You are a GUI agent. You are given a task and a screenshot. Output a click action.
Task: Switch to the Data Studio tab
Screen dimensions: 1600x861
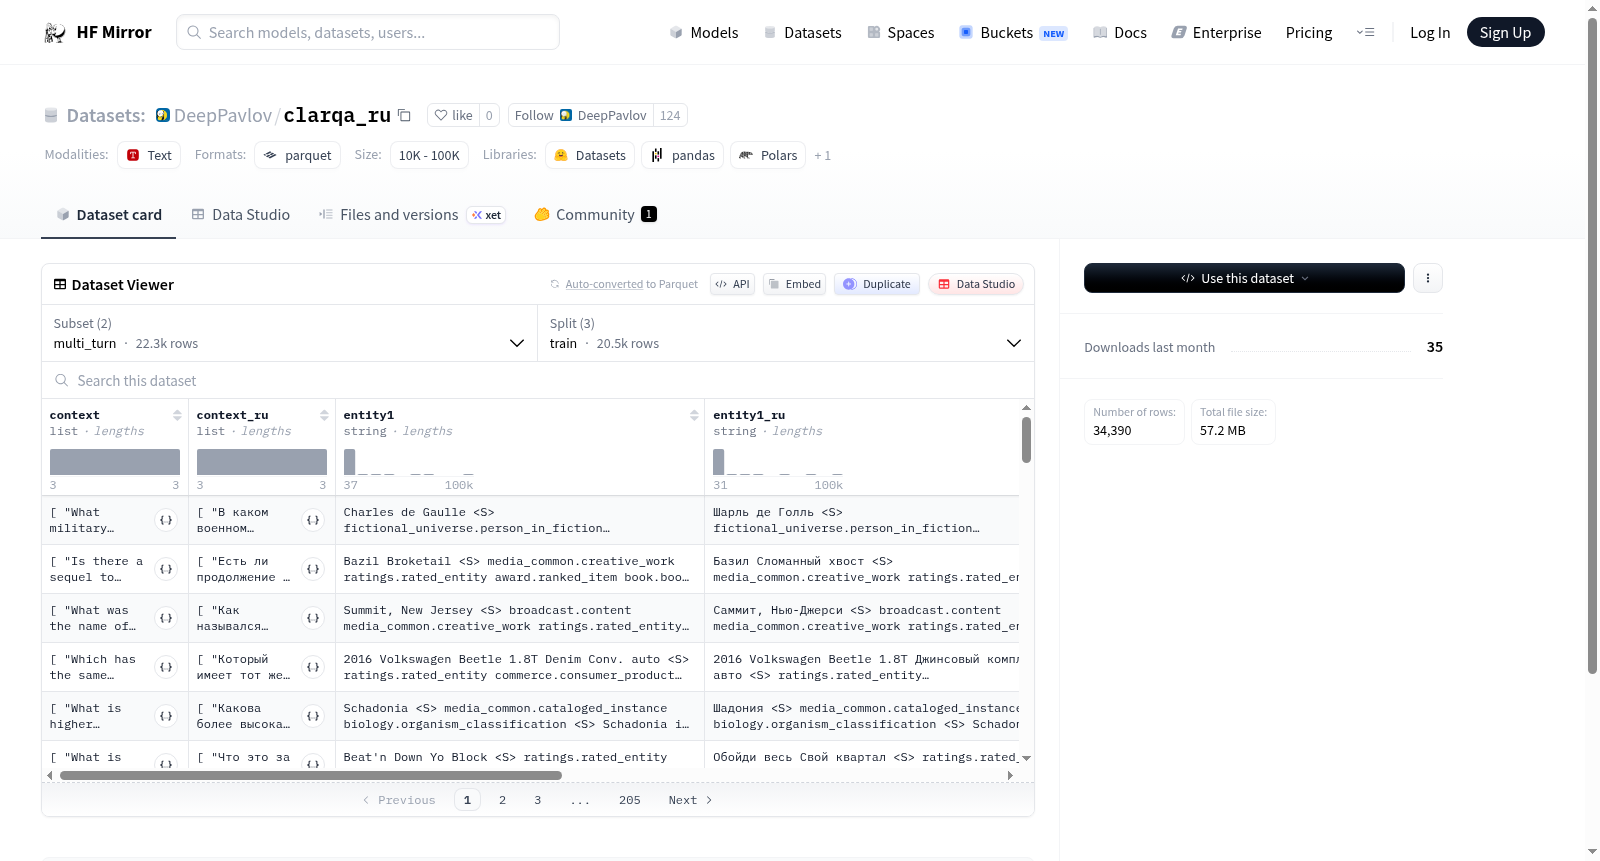241,215
